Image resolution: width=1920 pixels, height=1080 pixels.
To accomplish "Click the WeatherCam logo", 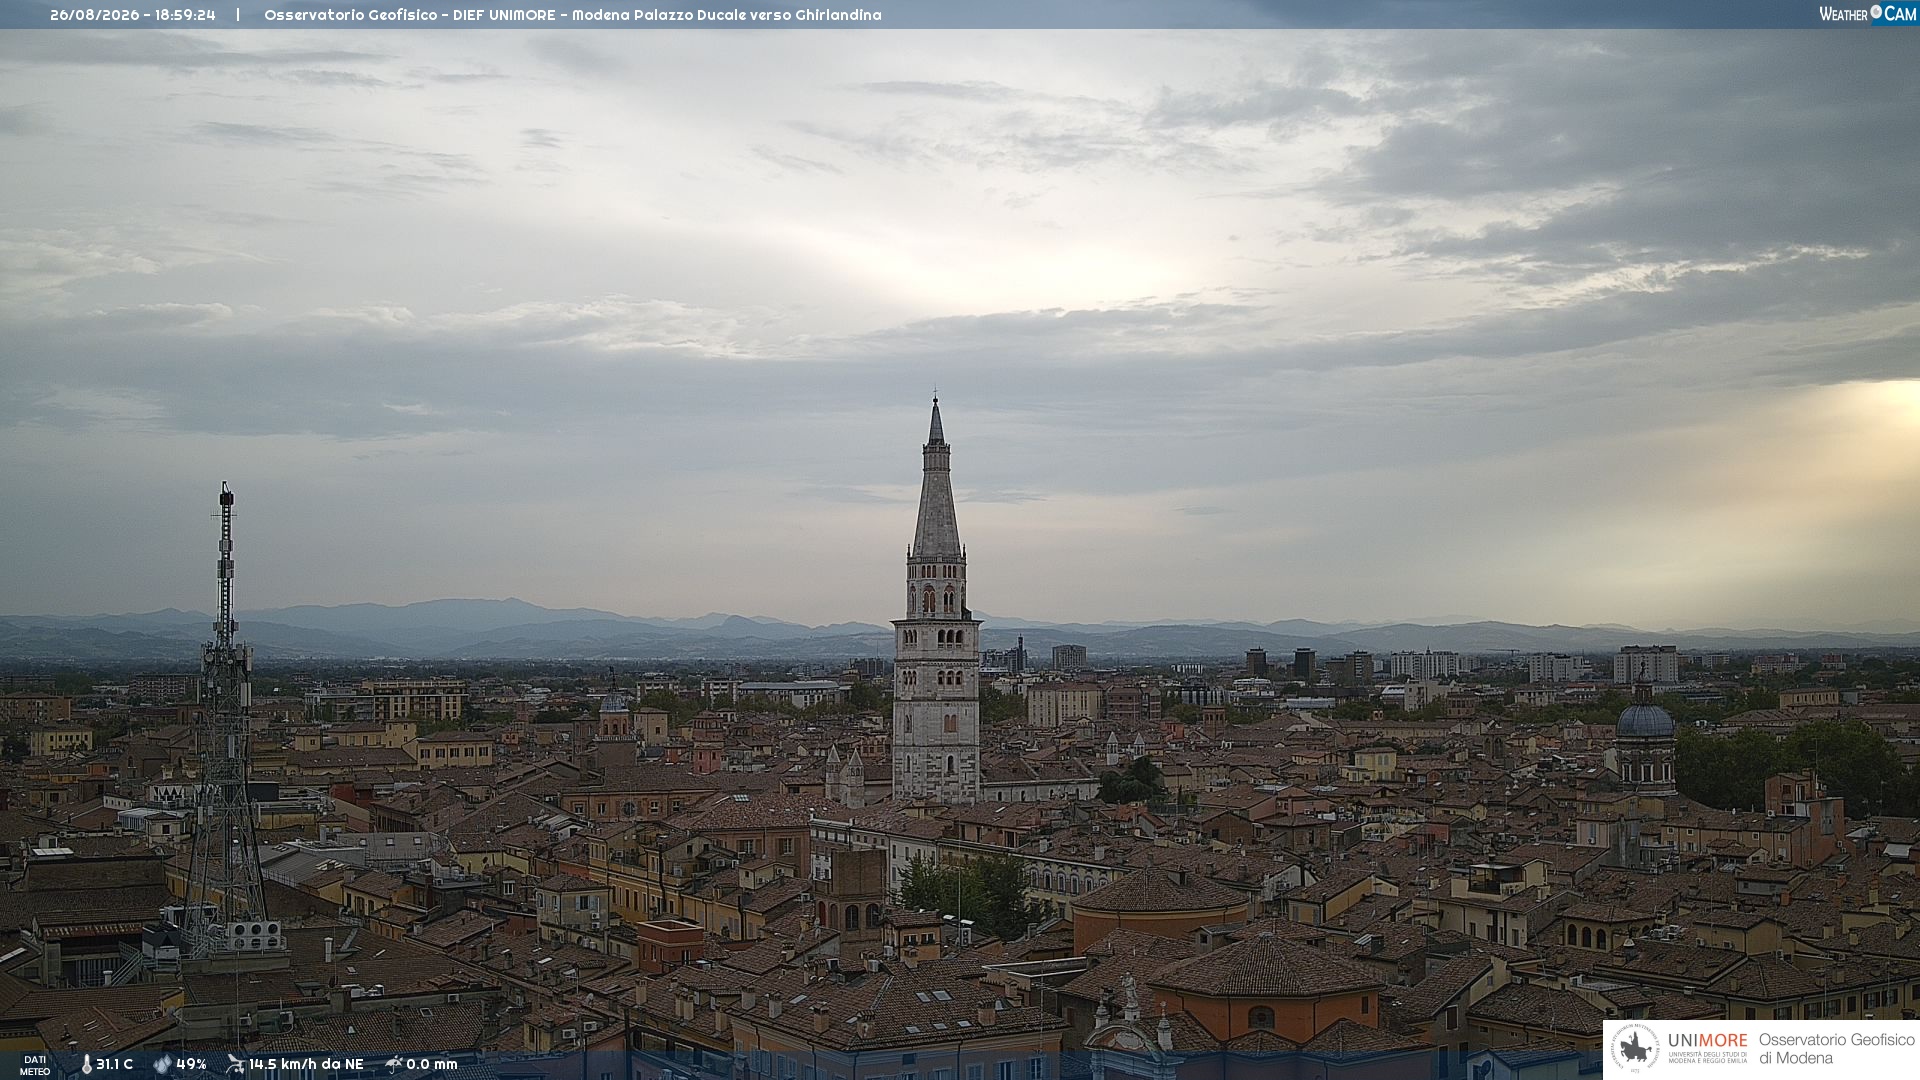I will point(1868,13).
